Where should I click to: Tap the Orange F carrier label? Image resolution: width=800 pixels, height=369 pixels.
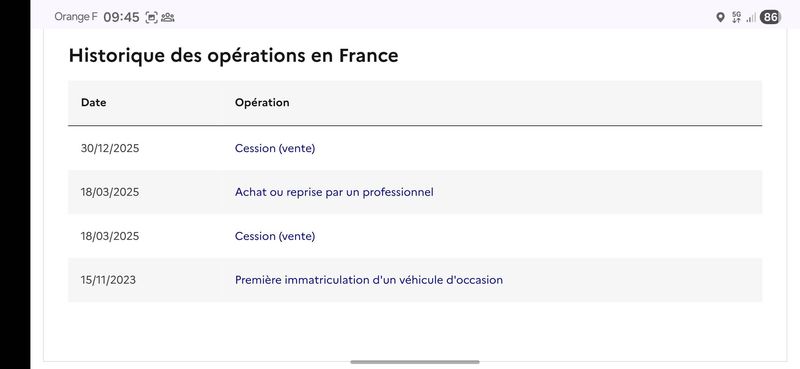pos(76,17)
